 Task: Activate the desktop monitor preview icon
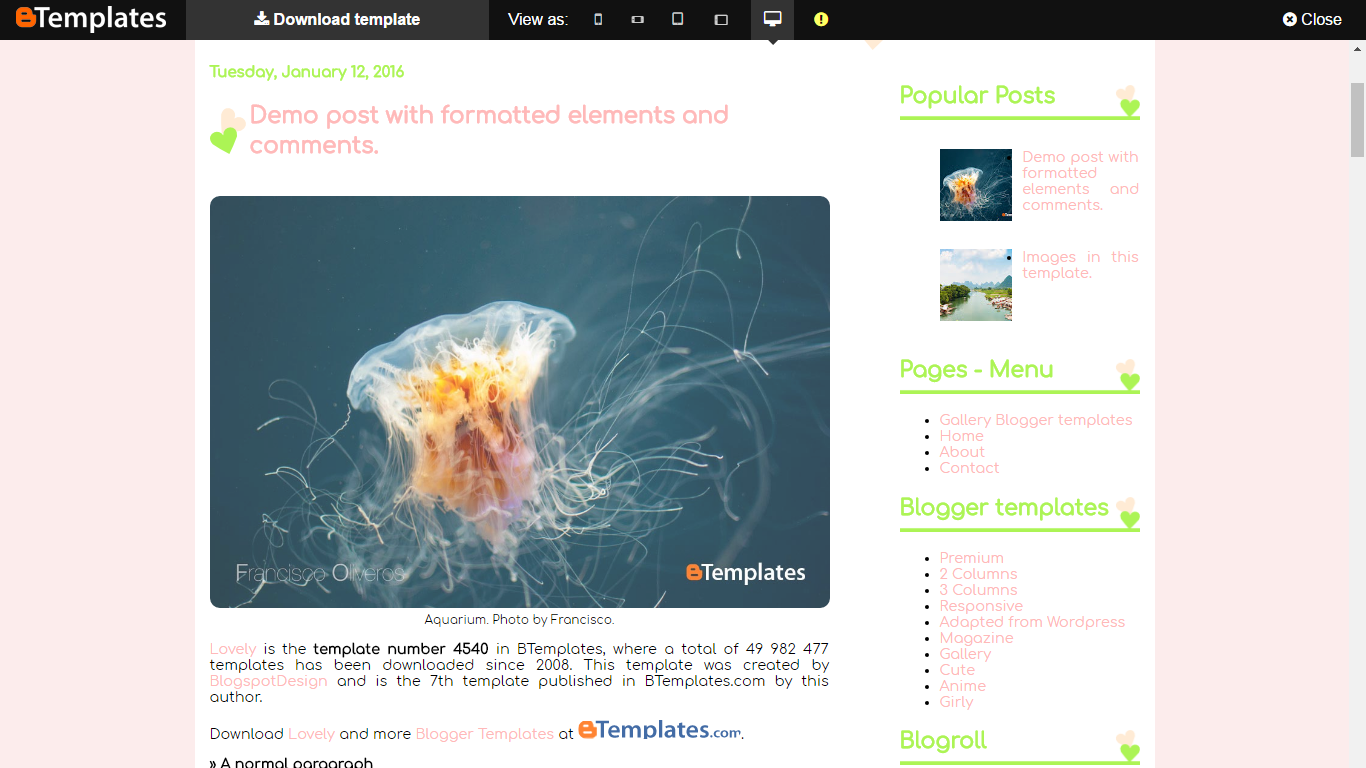coord(771,19)
